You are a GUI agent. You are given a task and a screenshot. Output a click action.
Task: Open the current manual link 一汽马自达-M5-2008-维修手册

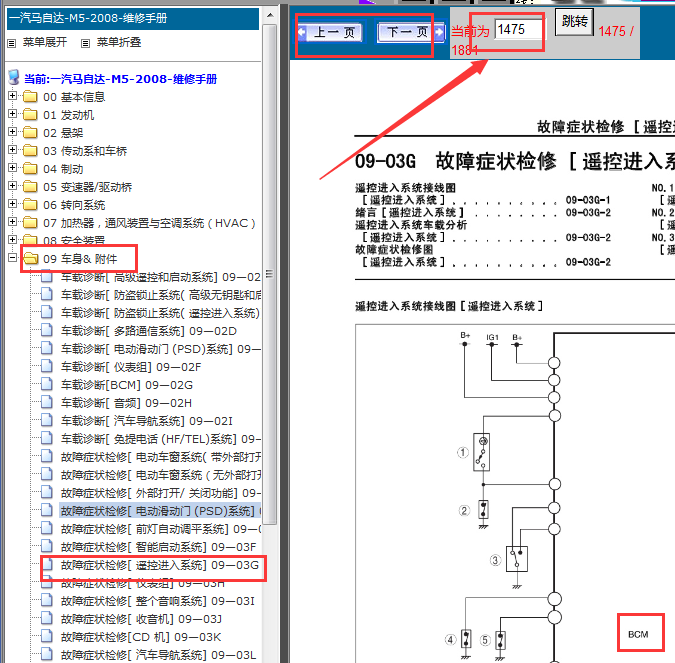point(121,79)
